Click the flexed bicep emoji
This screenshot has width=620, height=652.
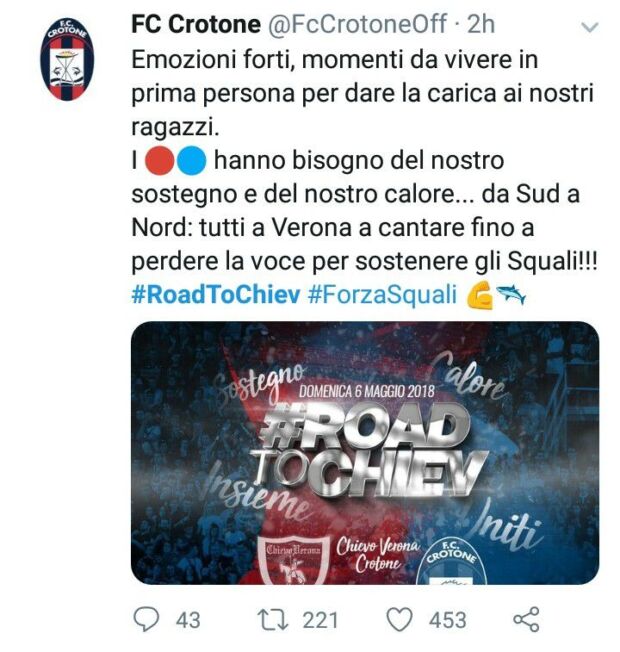479,295
